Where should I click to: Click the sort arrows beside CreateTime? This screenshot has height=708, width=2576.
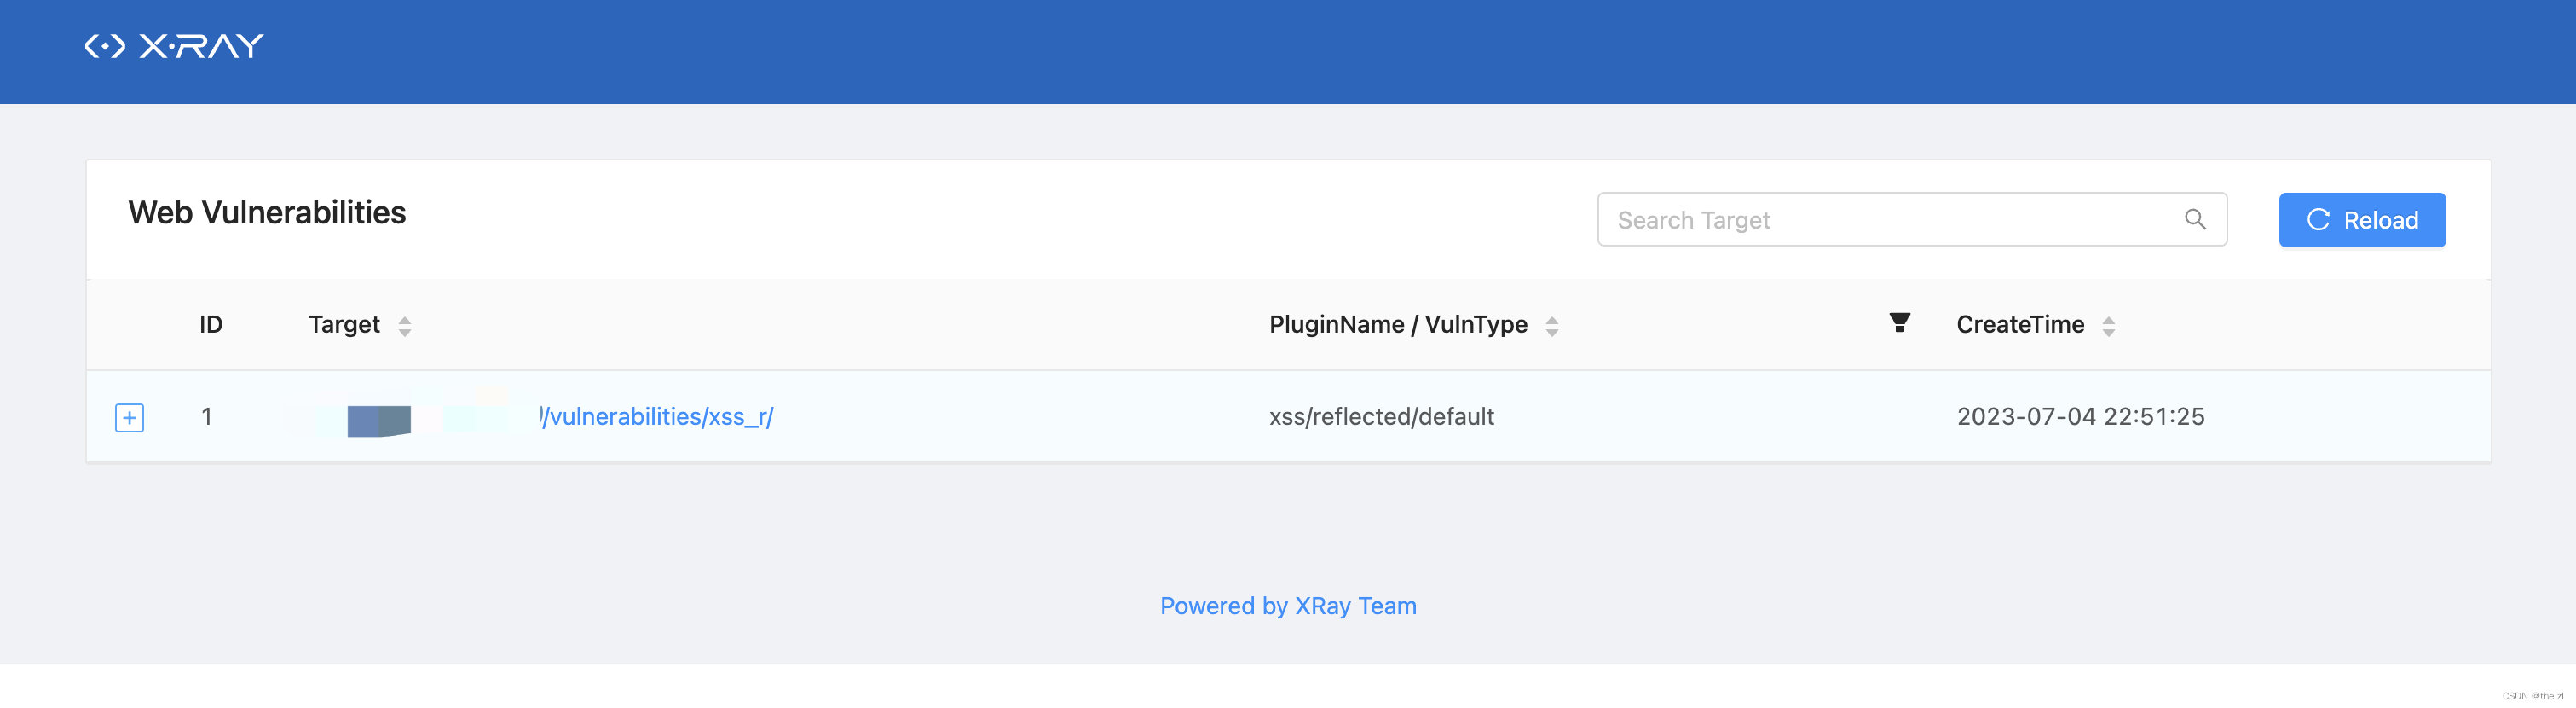[2108, 326]
